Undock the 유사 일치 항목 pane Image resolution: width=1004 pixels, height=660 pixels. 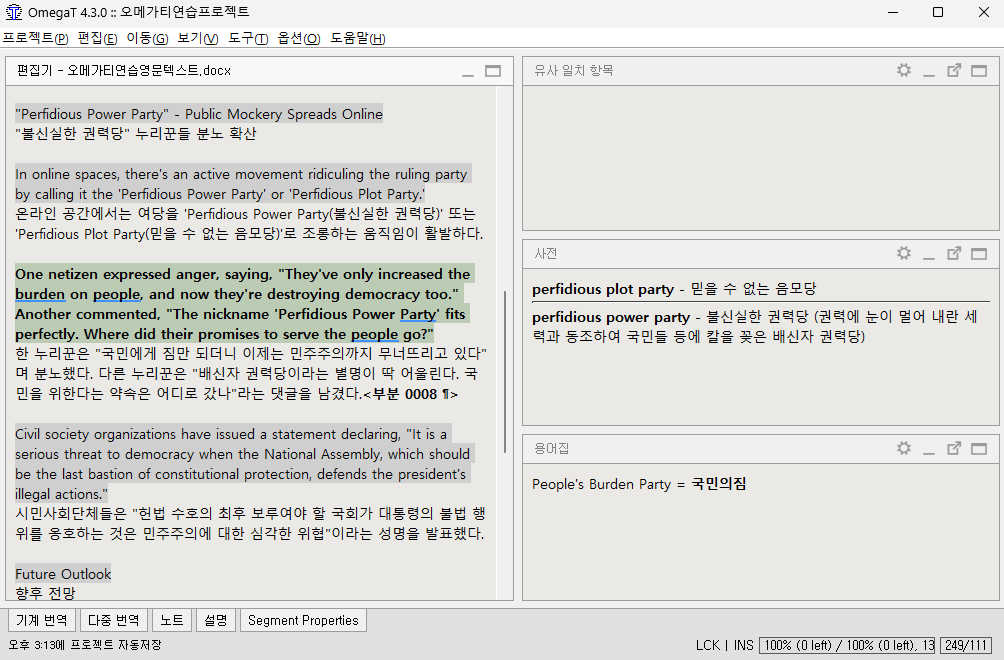pos(954,70)
